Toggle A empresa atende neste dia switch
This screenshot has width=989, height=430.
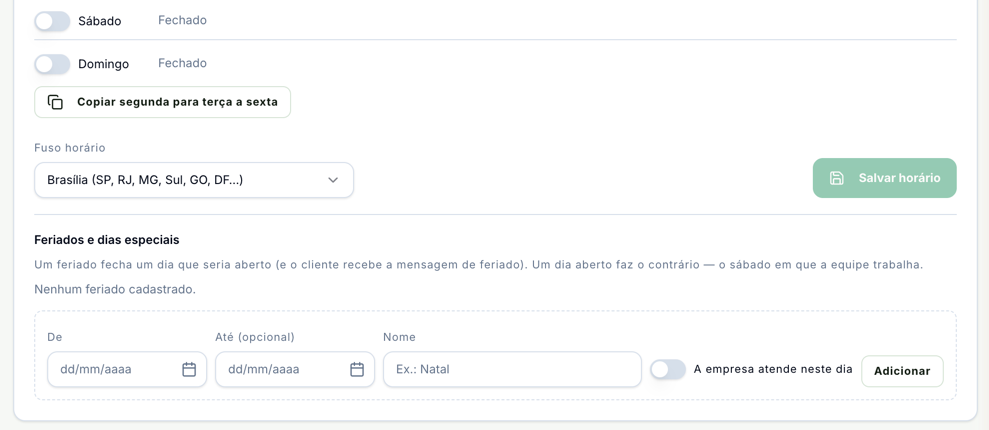pos(668,369)
